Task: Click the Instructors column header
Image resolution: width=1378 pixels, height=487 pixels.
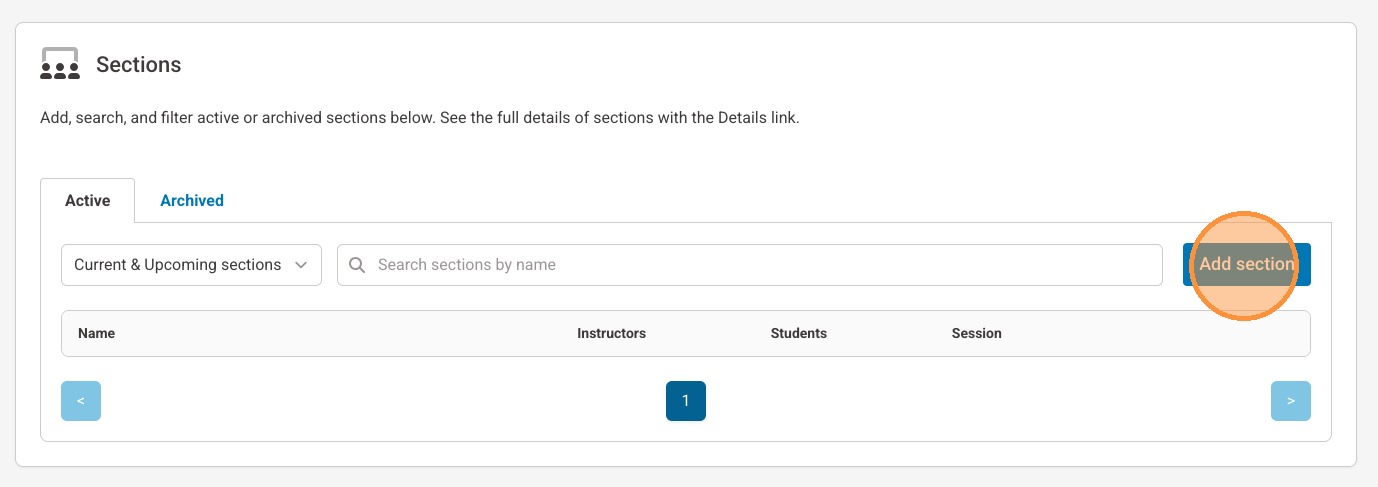Action: 611,333
